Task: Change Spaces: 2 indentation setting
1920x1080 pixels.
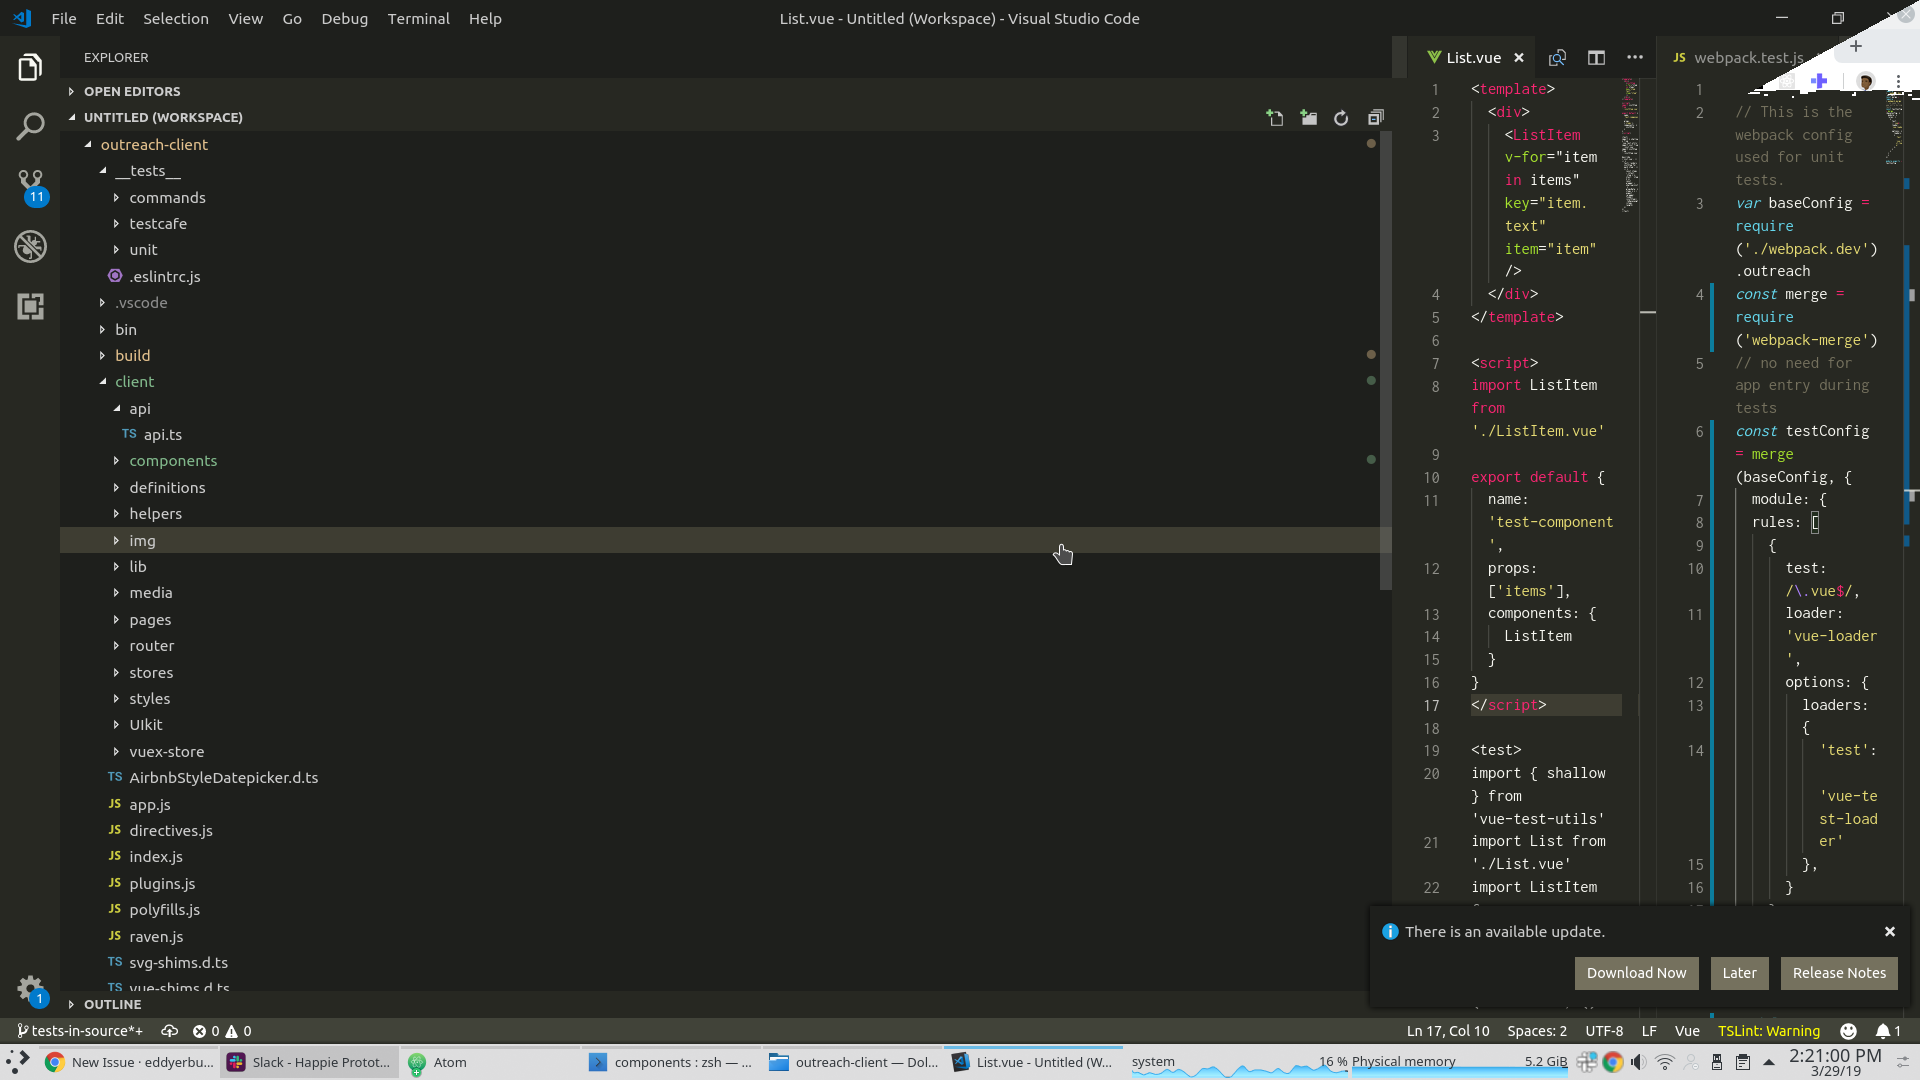Action: click(x=1537, y=1031)
